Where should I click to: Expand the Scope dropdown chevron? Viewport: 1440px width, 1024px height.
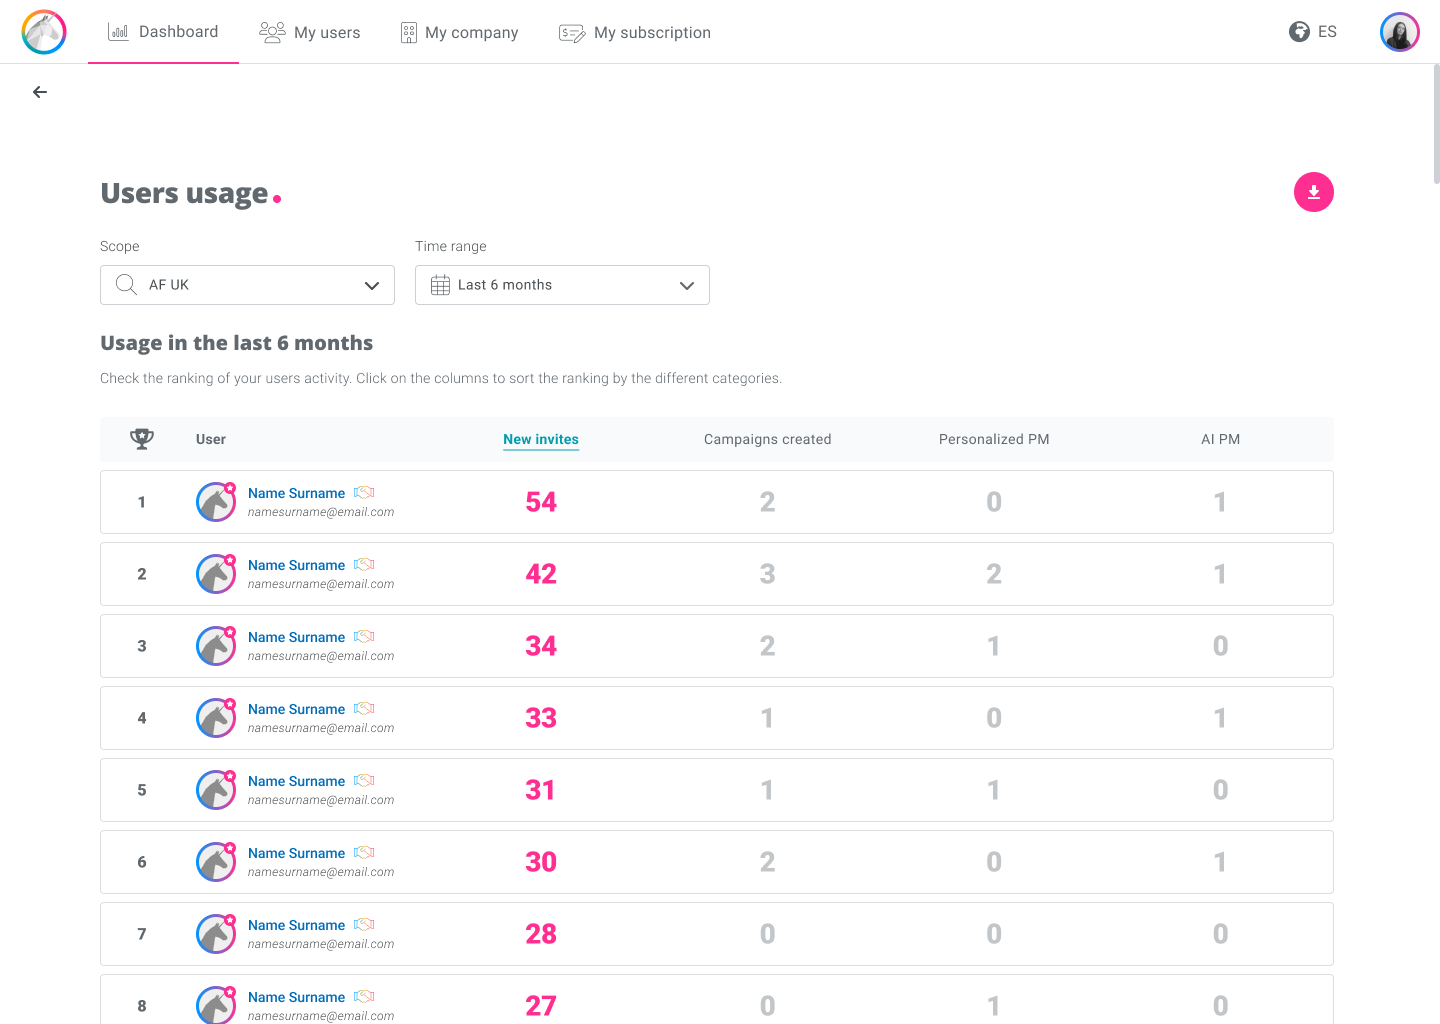tap(372, 285)
